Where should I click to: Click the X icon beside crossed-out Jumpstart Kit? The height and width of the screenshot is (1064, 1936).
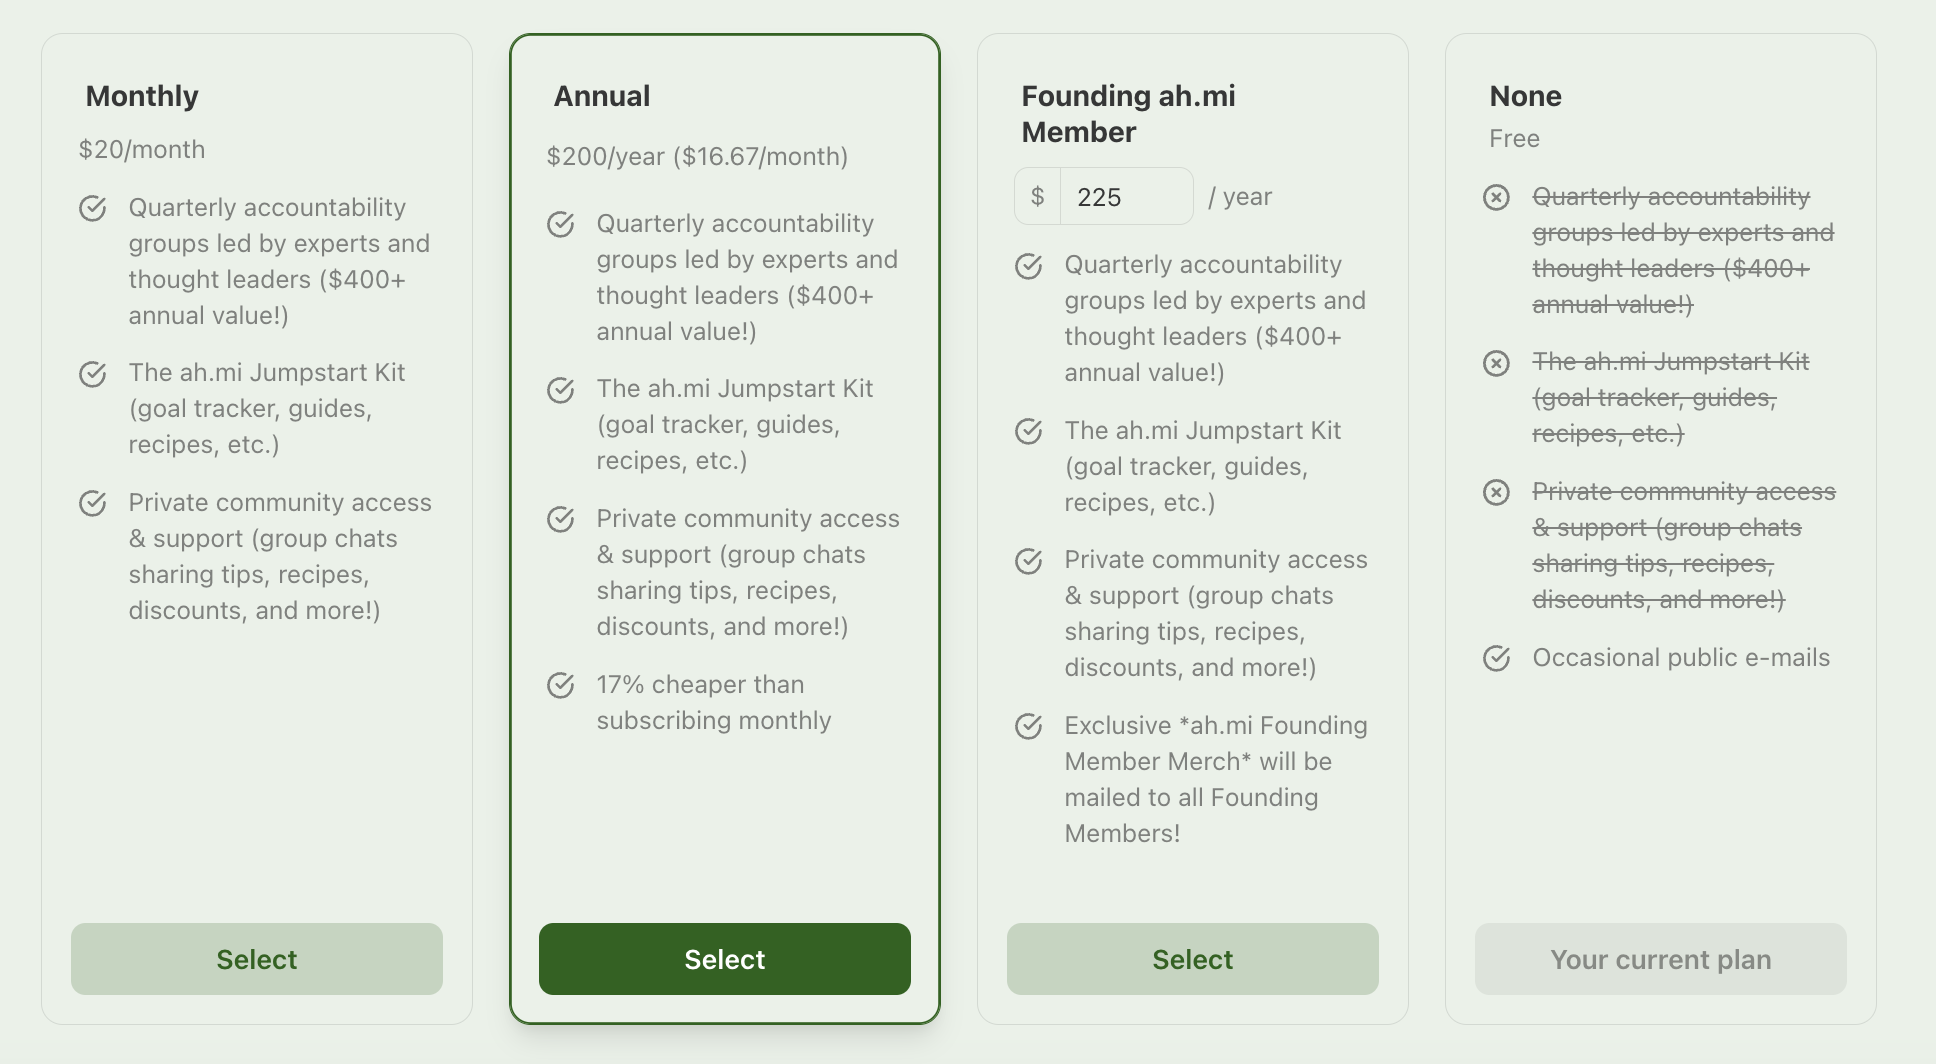(x=1497, y=362)
